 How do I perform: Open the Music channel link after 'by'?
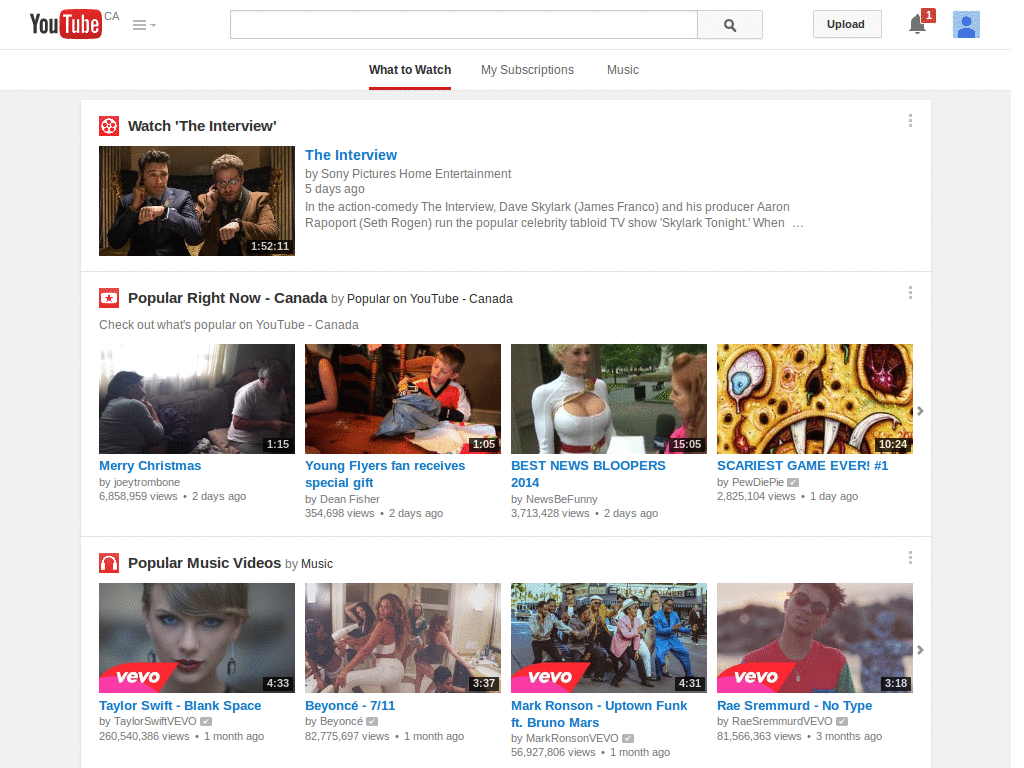tap(317, 564)
